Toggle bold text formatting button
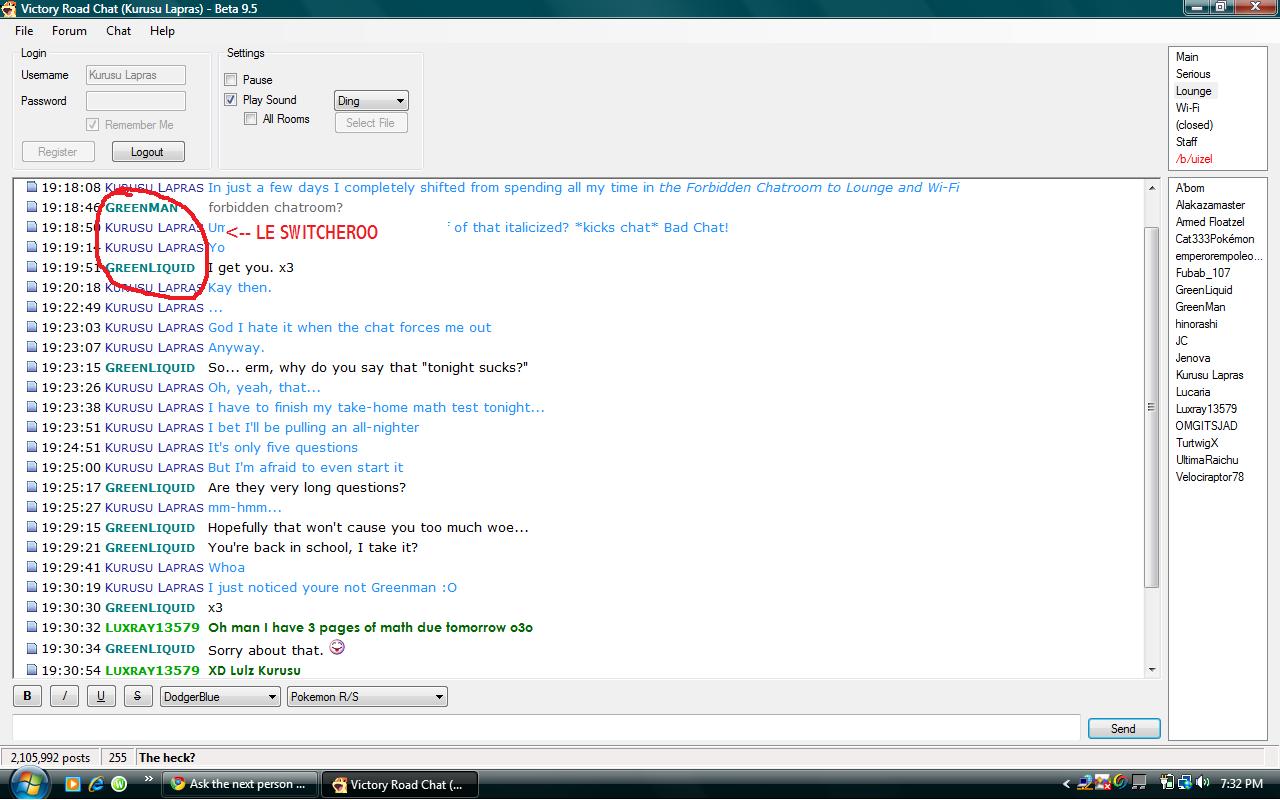The image size is (1280, 800). [27, 697]
